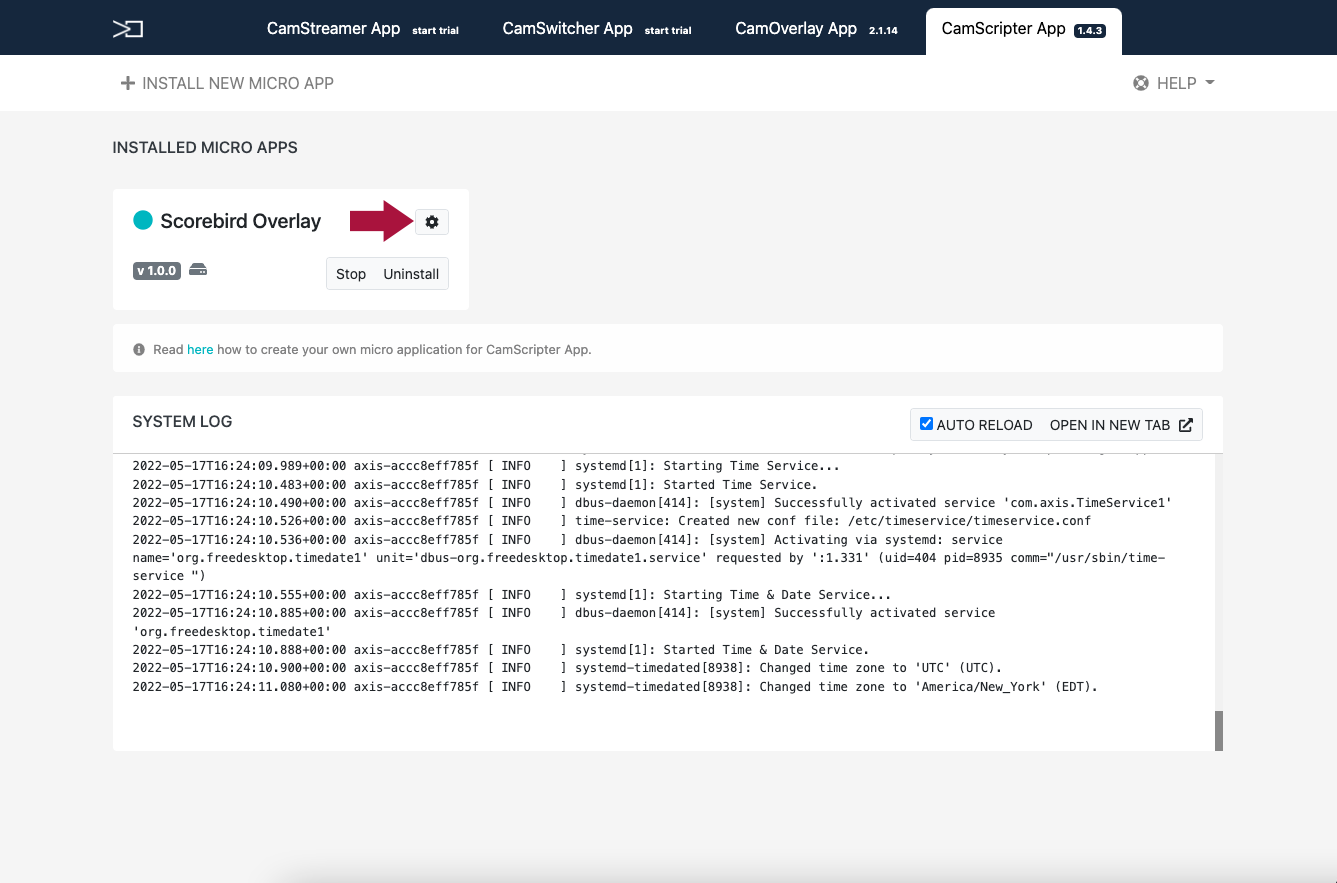Open Scorebird Overlay settings gear

click(x=432, y=222)
